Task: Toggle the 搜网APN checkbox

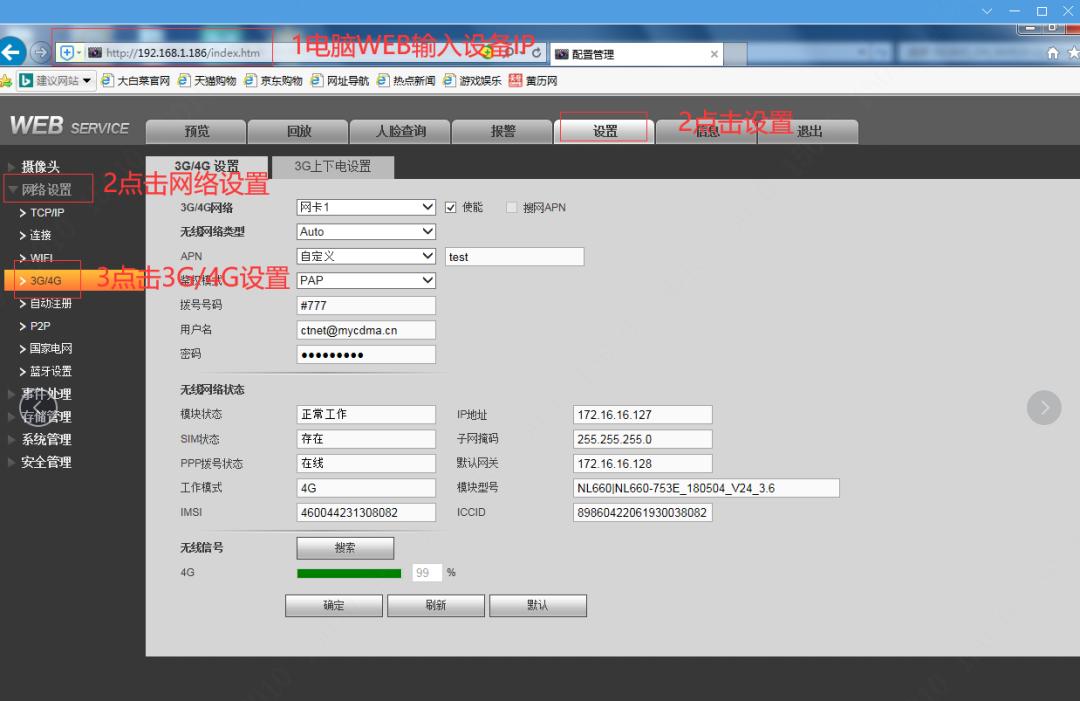Action: tap(511, 207)
